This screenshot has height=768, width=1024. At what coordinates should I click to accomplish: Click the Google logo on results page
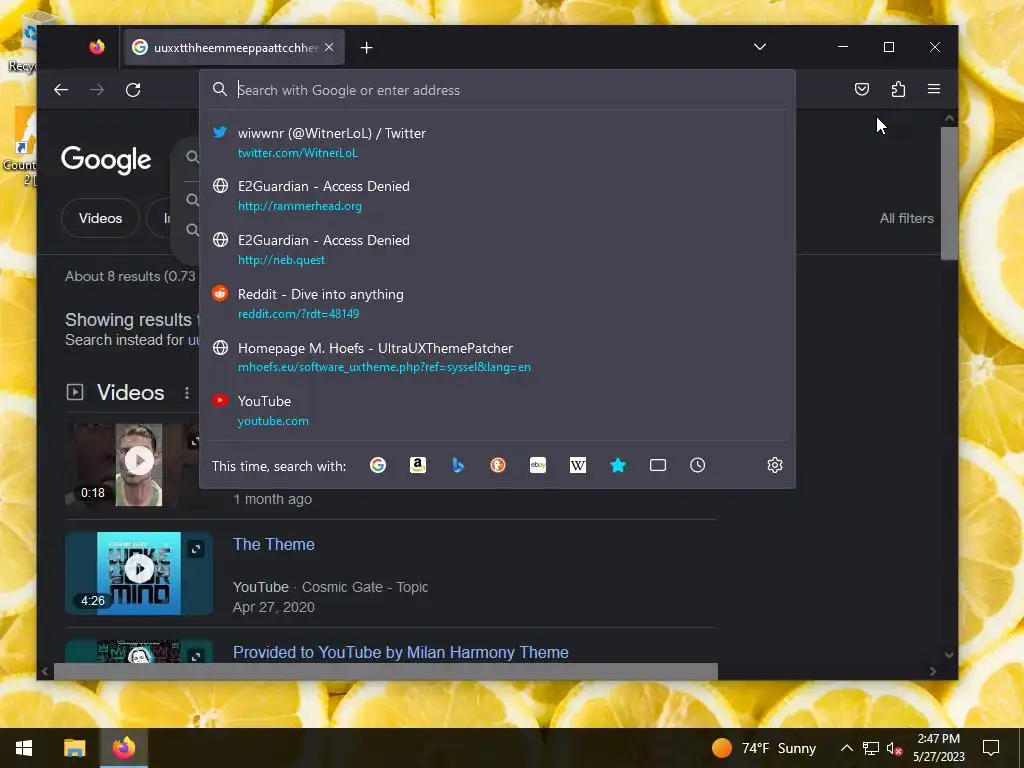[x=106, y=160]
